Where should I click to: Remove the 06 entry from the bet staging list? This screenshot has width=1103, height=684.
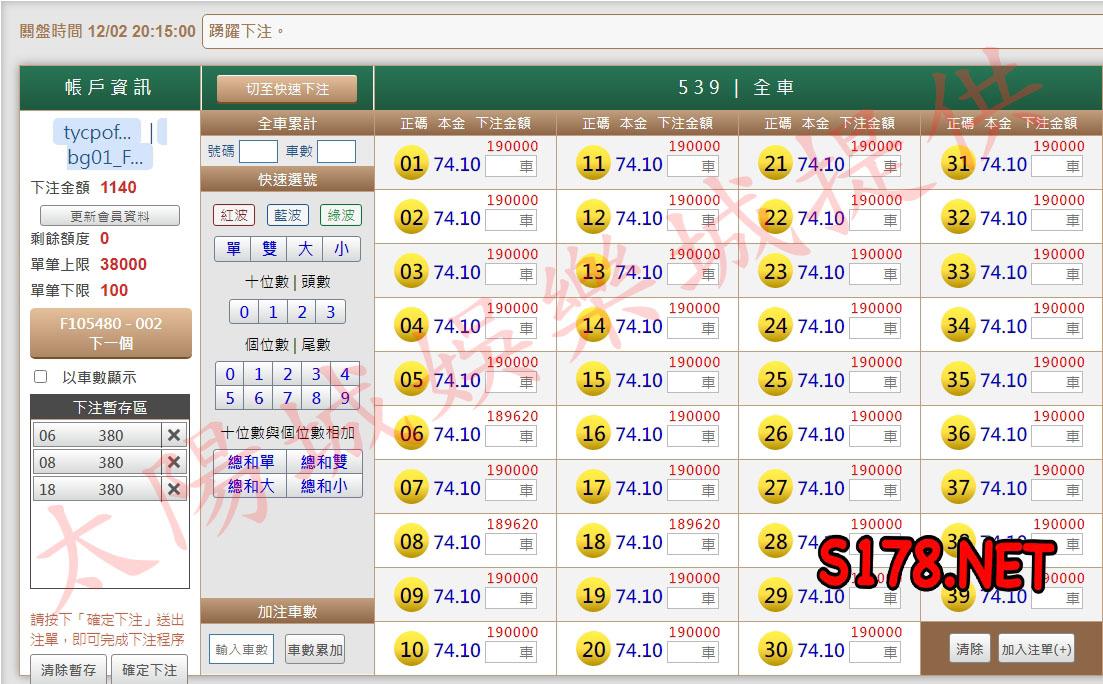[x=174, y=436]
